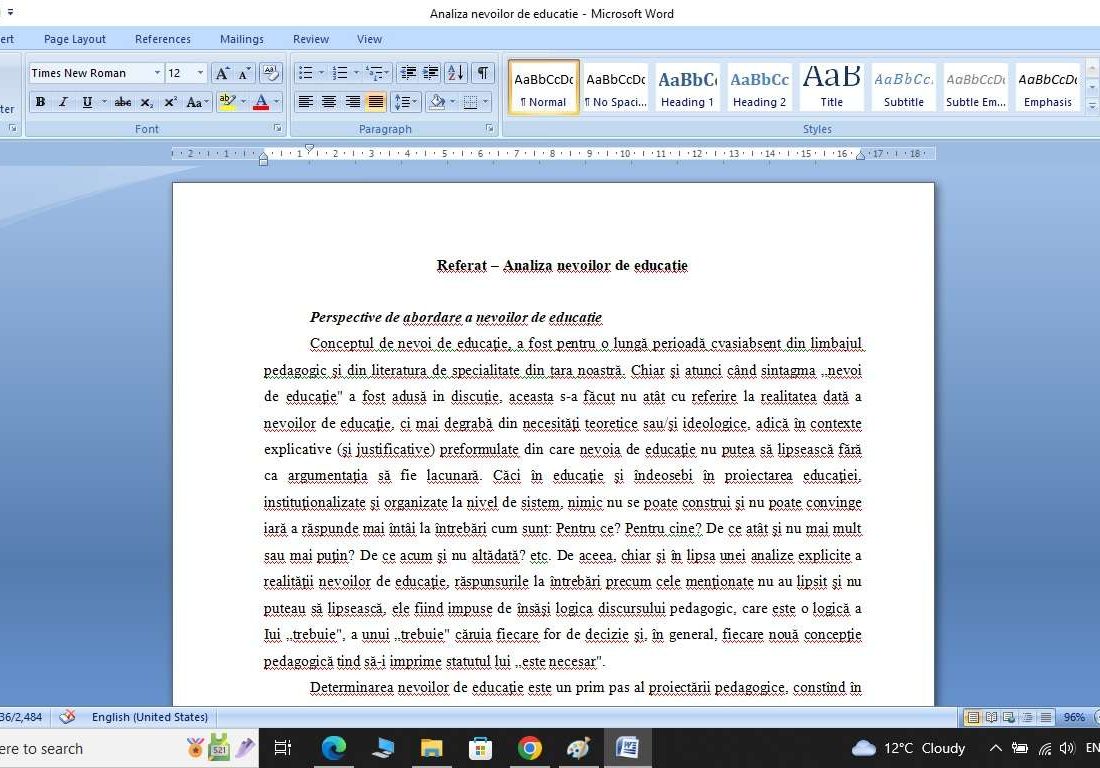Apply superscript formatting

click(x=168, y=102)
